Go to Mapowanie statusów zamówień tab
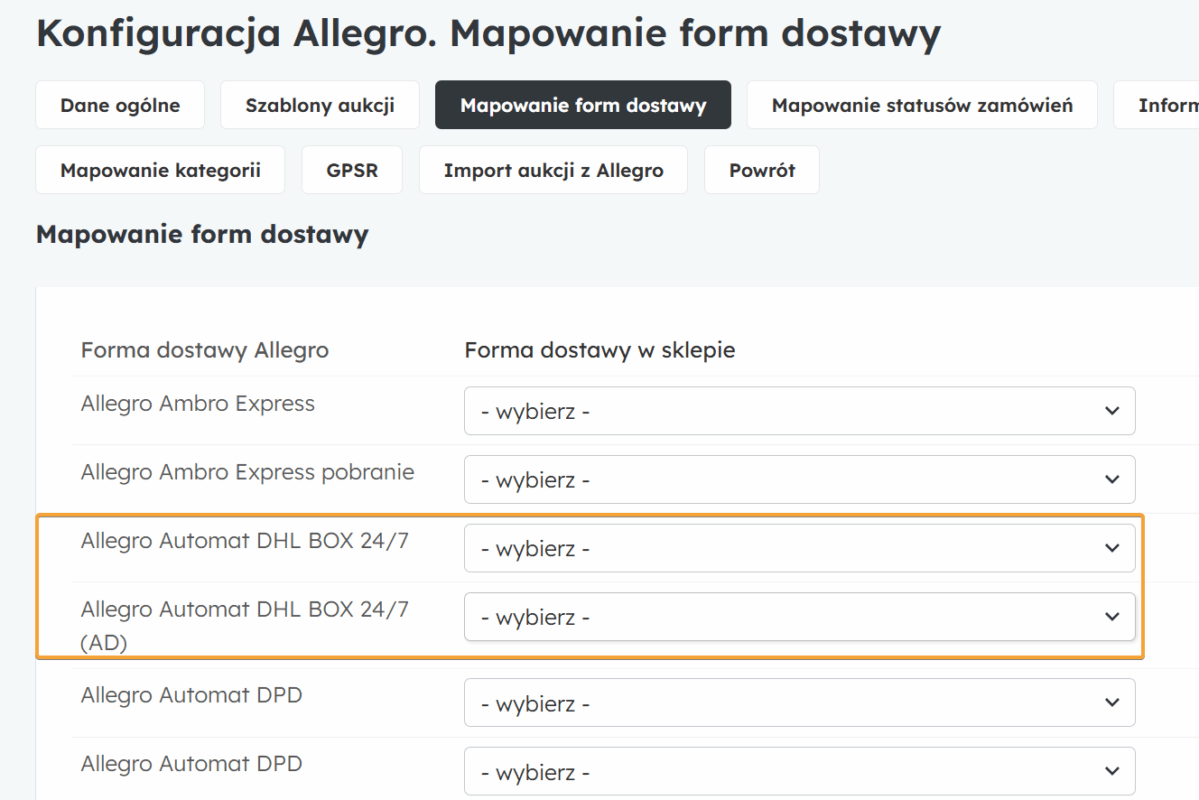1199x800 pixels. click(921, 105)
